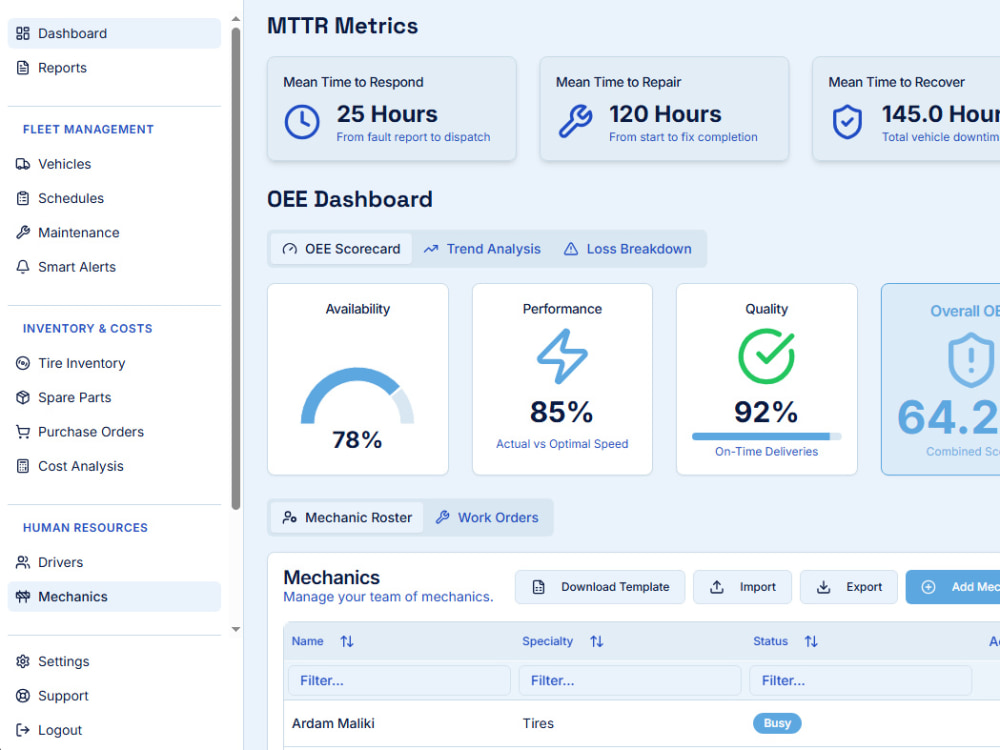Open Drivers page
The height and width of the screenshot is (750, 1000).
114,562
